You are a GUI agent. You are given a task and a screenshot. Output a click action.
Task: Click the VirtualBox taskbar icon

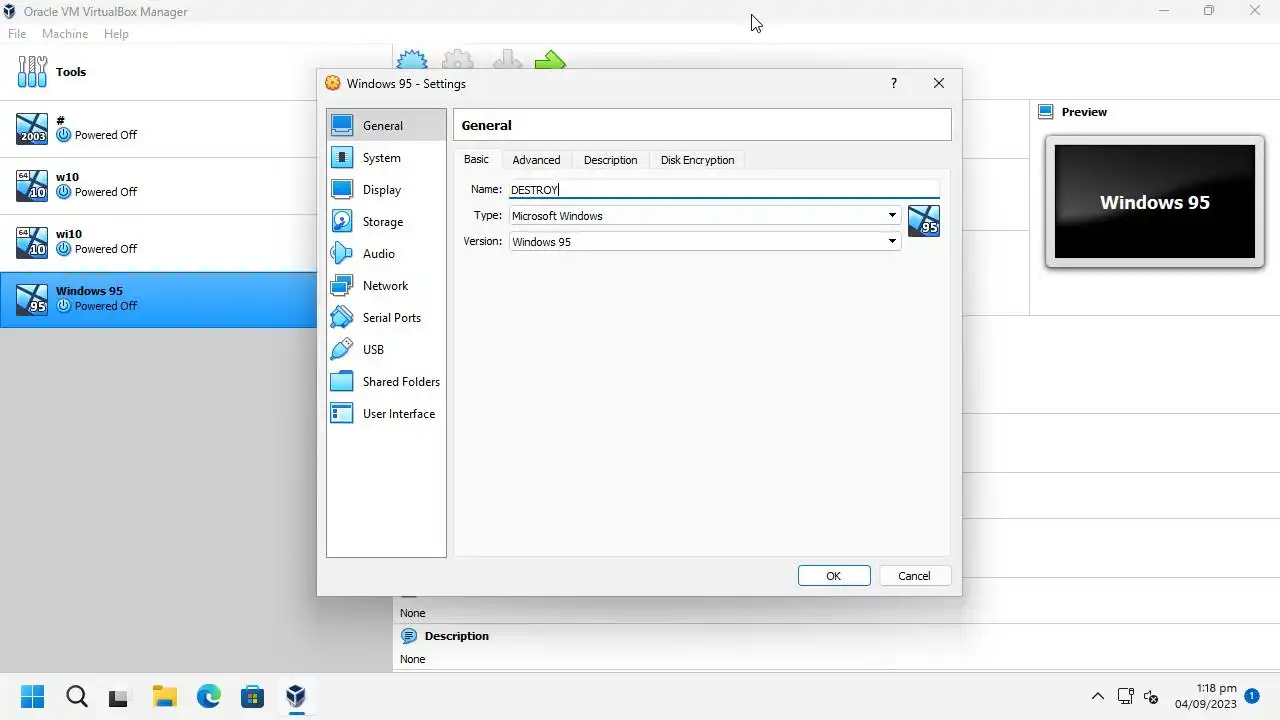(296, 696)
